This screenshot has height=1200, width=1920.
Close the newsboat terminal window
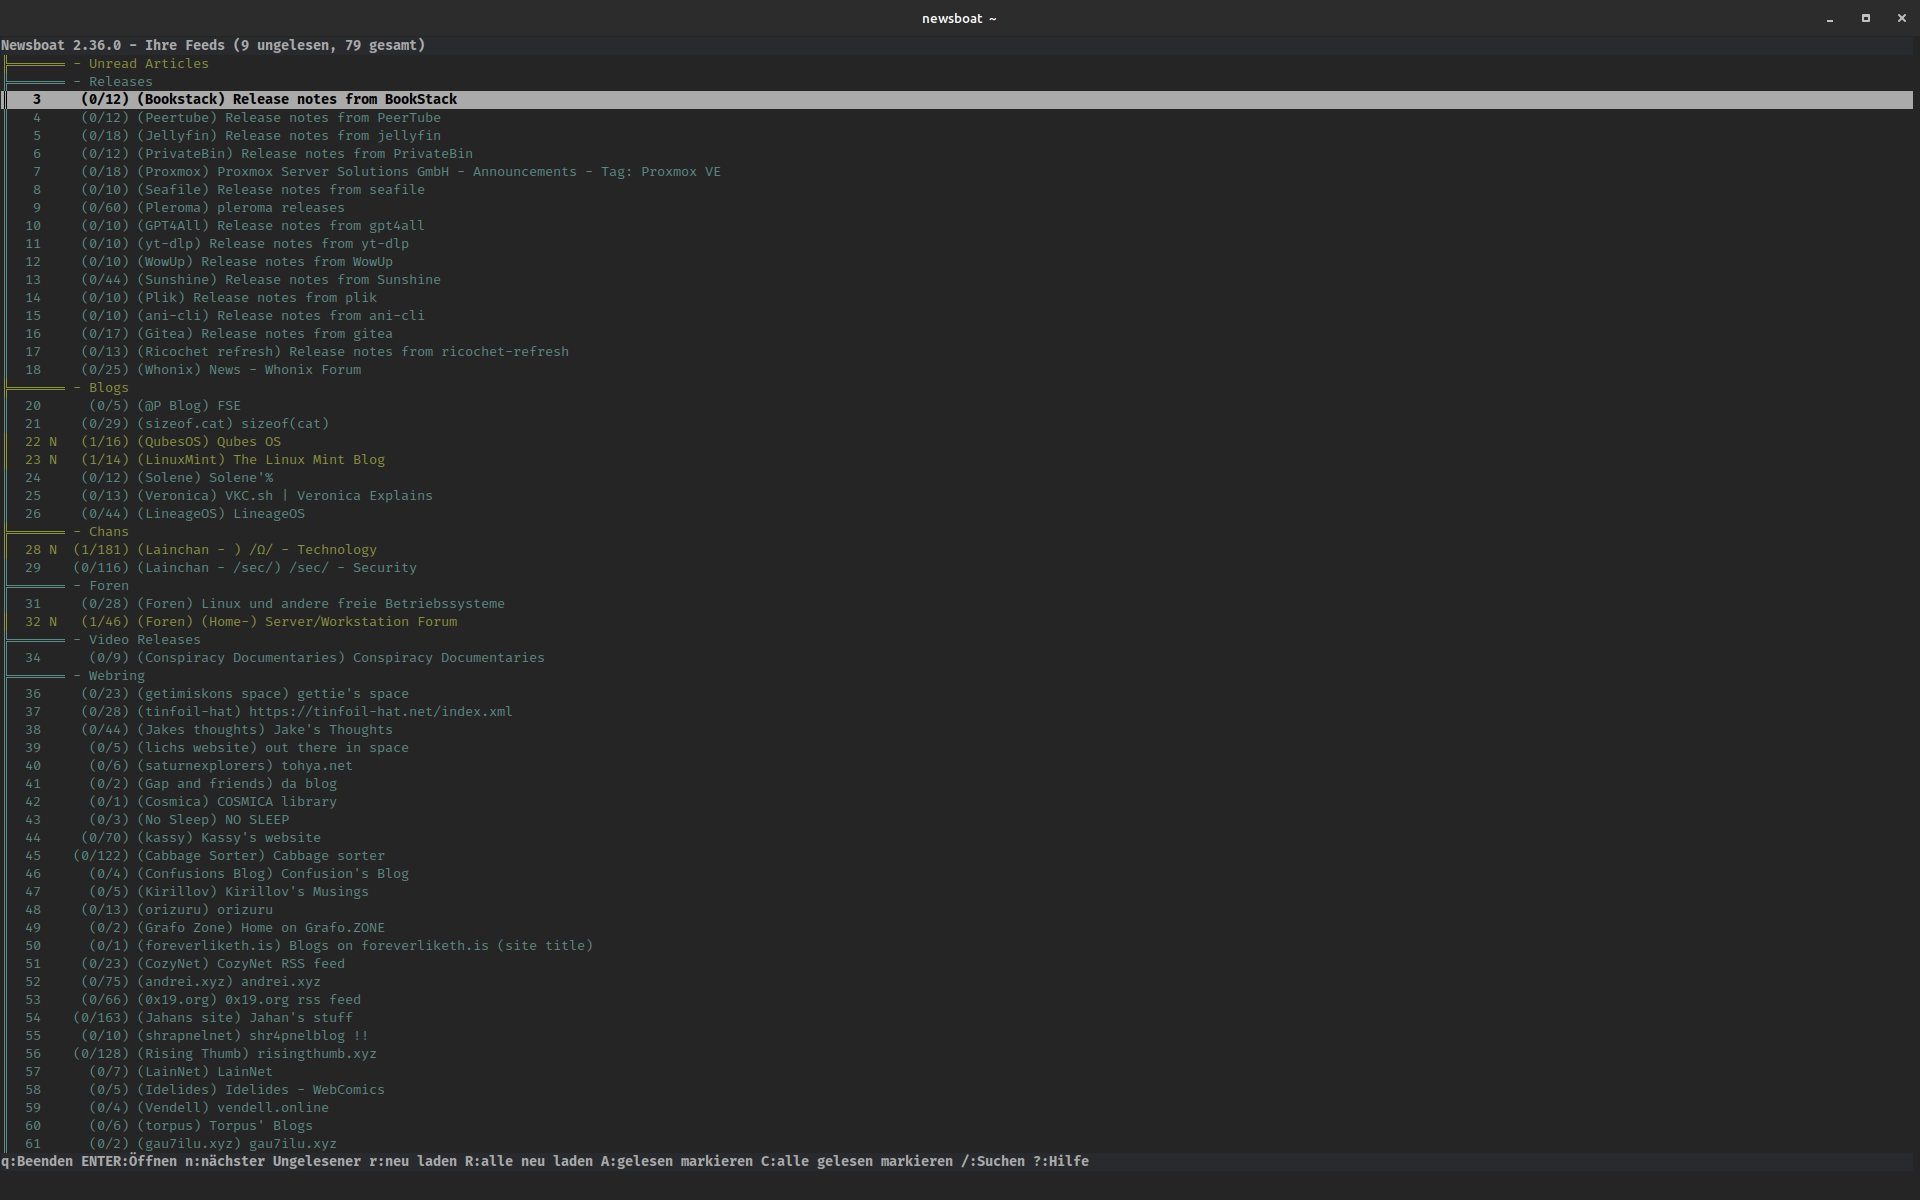click(1902, 18)
